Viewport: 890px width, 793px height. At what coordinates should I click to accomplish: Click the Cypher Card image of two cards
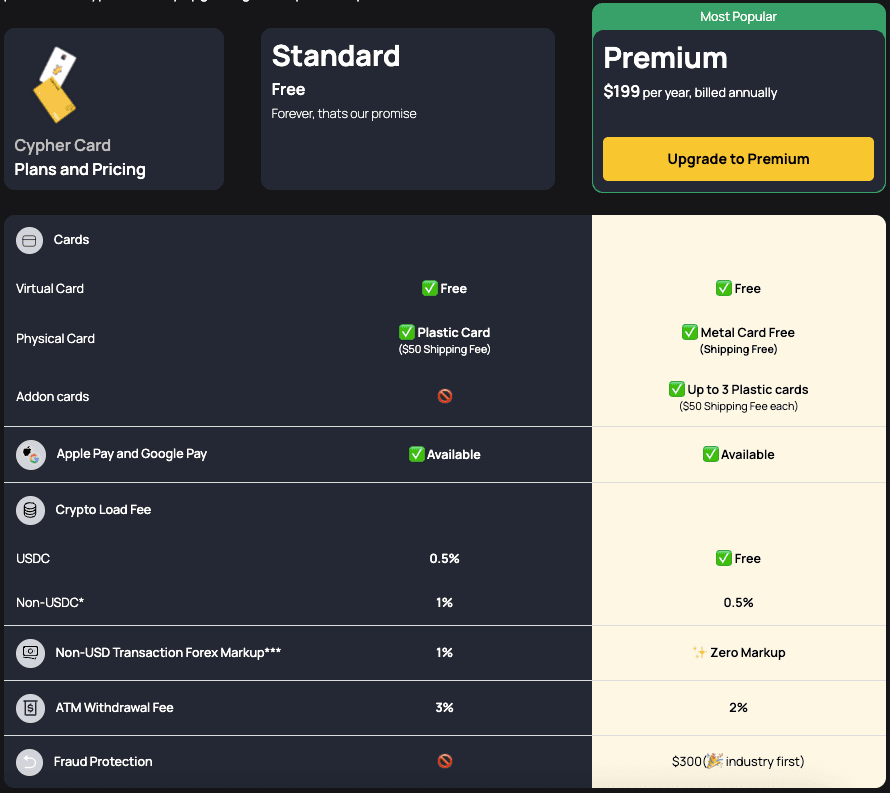(55, 85)
